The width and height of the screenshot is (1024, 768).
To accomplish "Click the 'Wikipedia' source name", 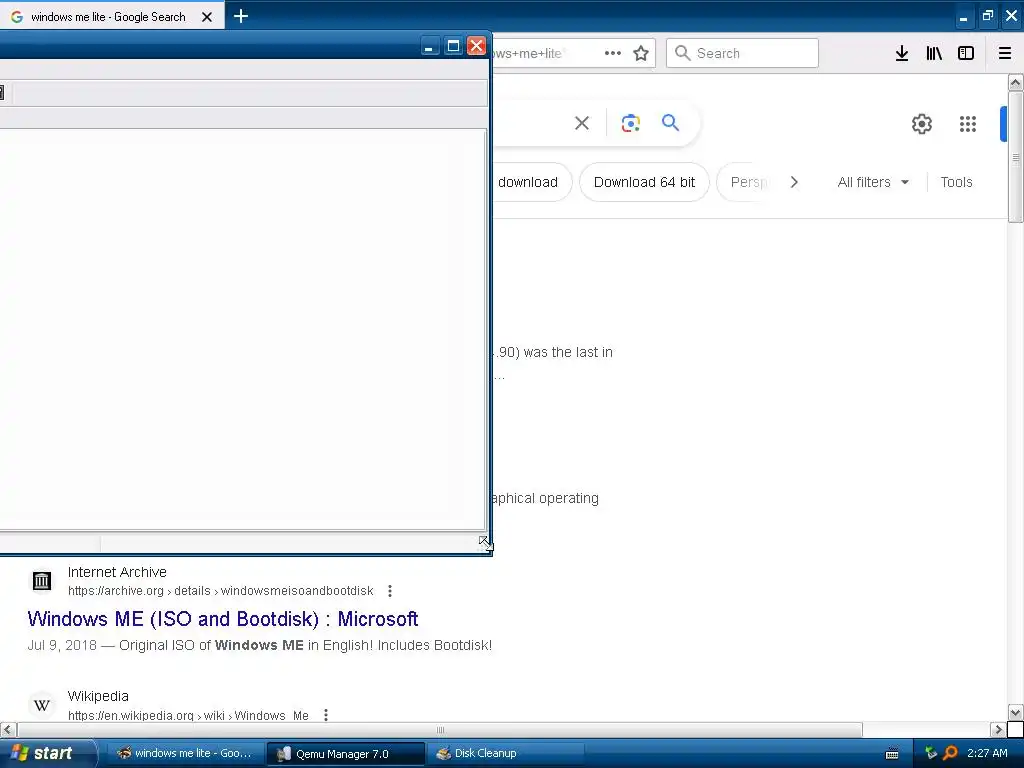I will [x=98, y=696].
